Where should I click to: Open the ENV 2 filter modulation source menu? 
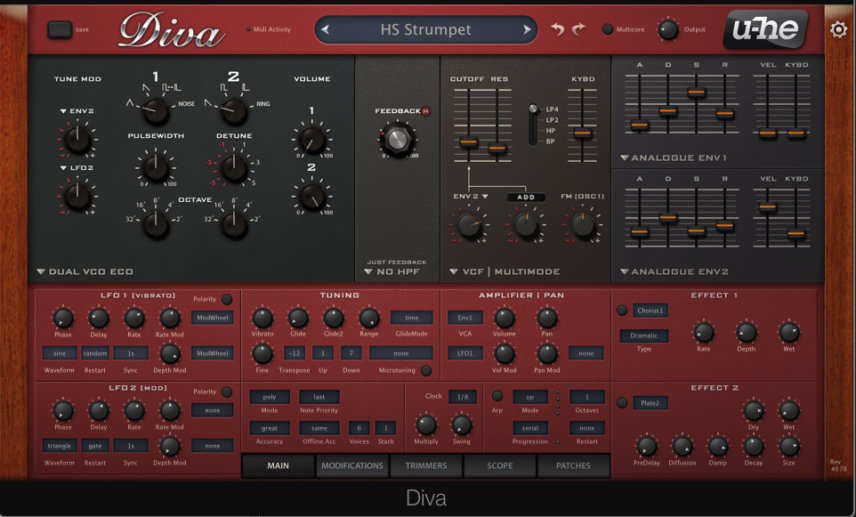click(471, 197)
